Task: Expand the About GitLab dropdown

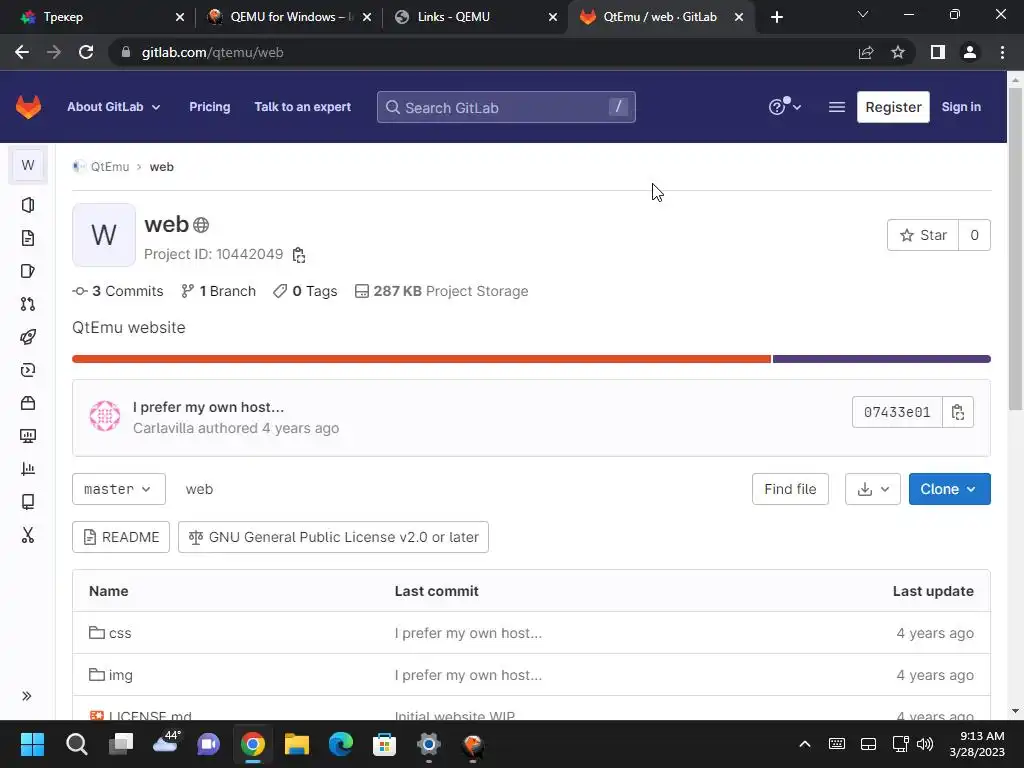Action: pyautogui.click(x=114, y=106)
